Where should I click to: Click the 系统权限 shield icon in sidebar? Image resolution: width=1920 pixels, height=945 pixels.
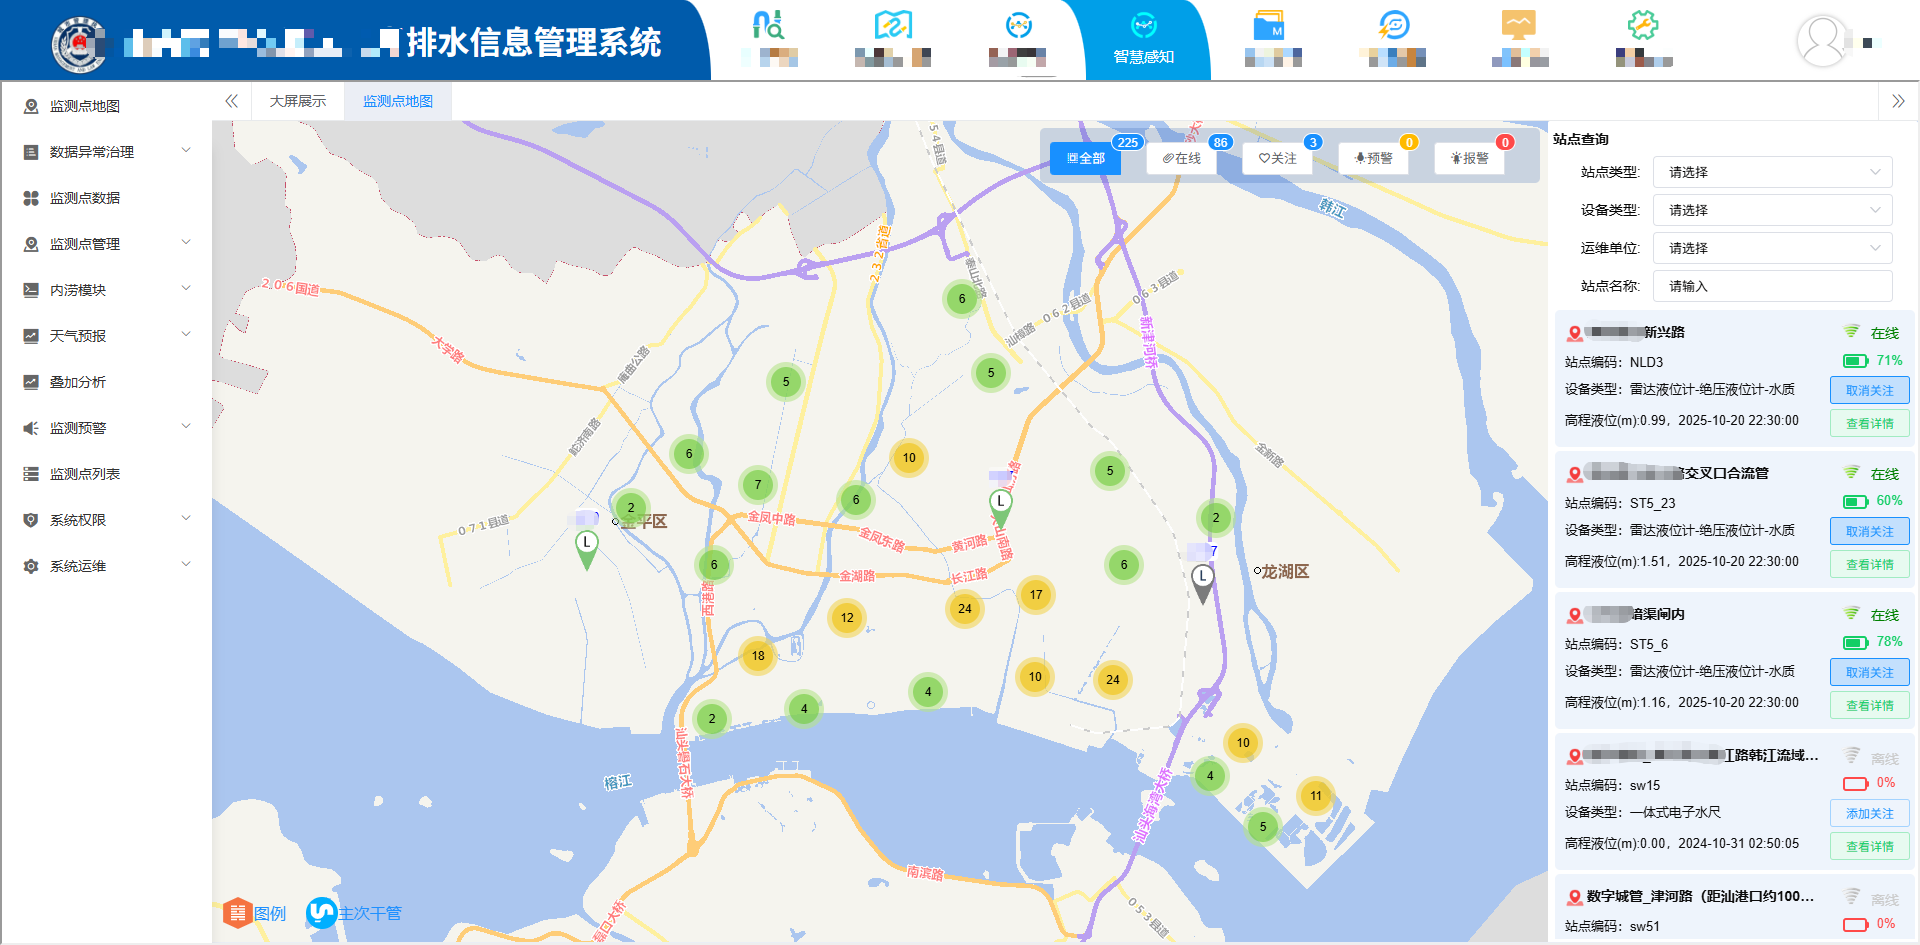[31, 520]
